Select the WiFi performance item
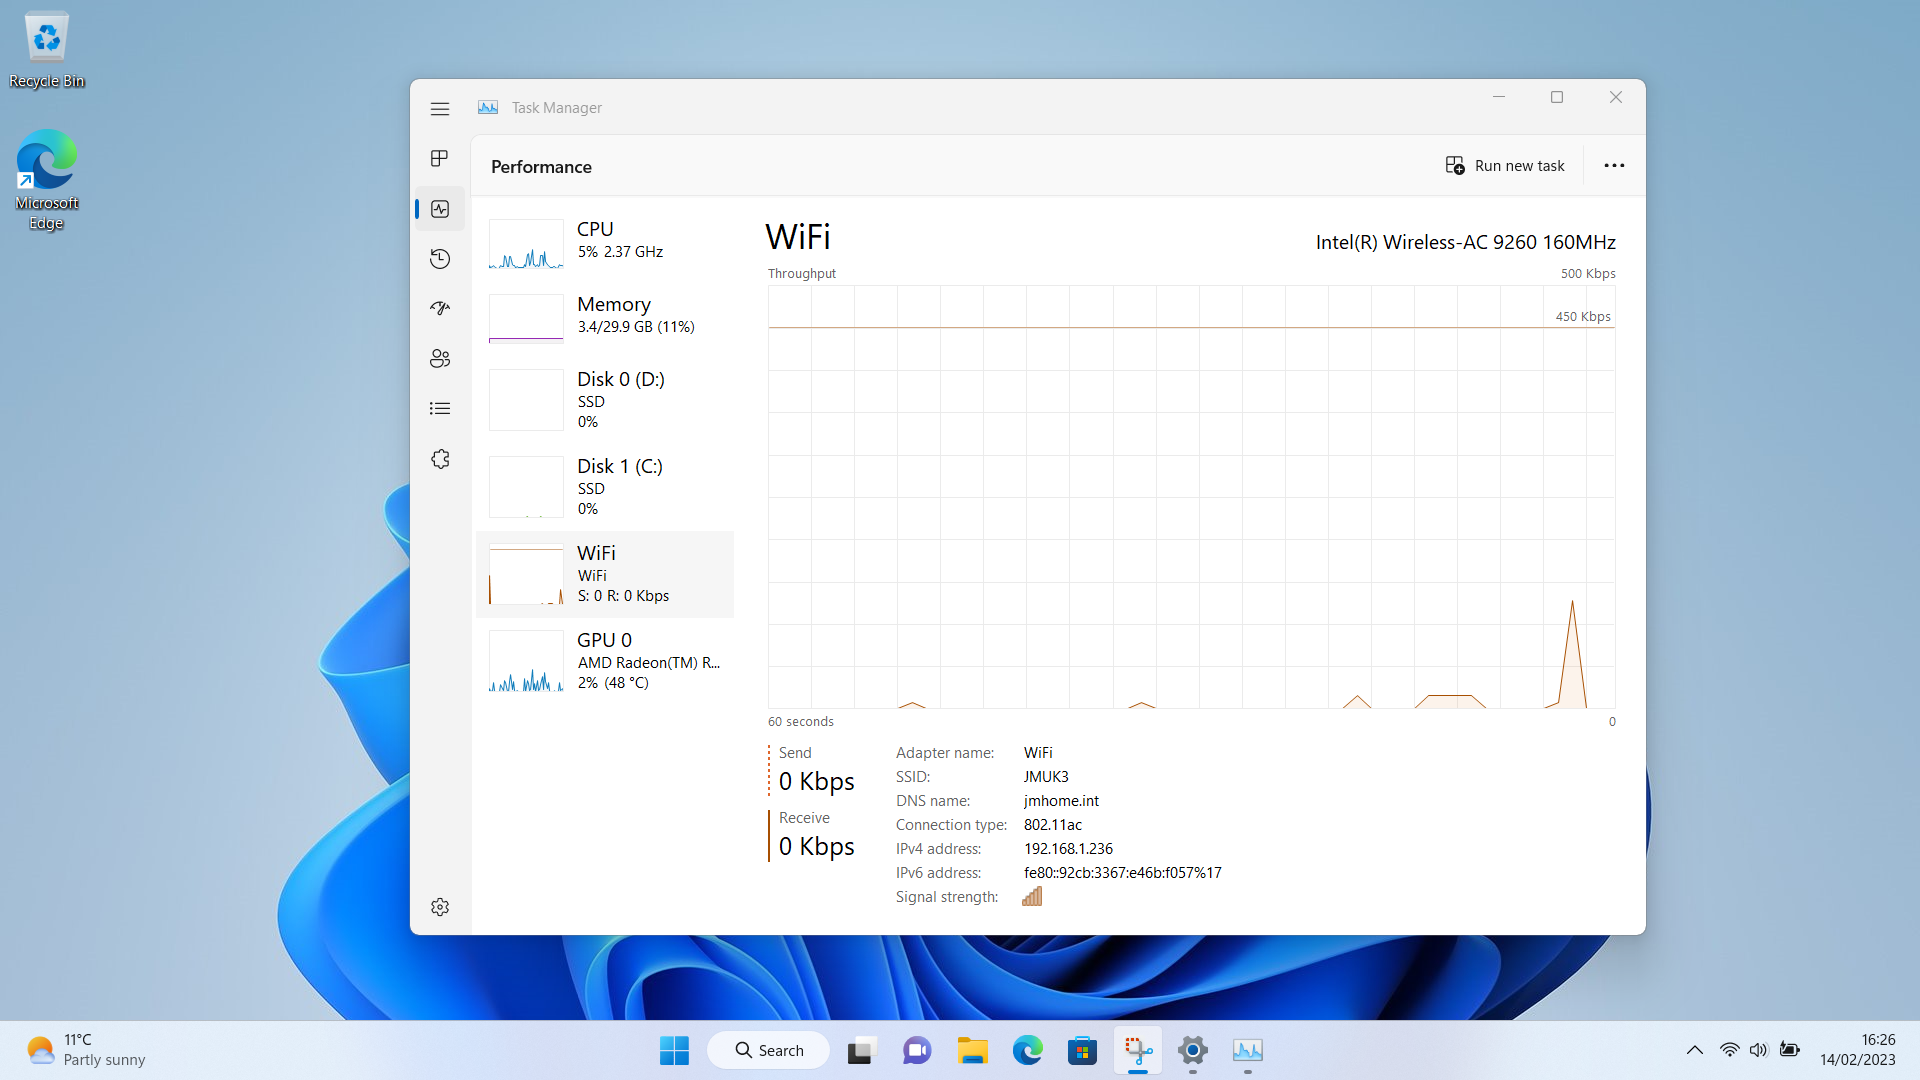Screen dimensions: 1920x1080 (605, 574)
